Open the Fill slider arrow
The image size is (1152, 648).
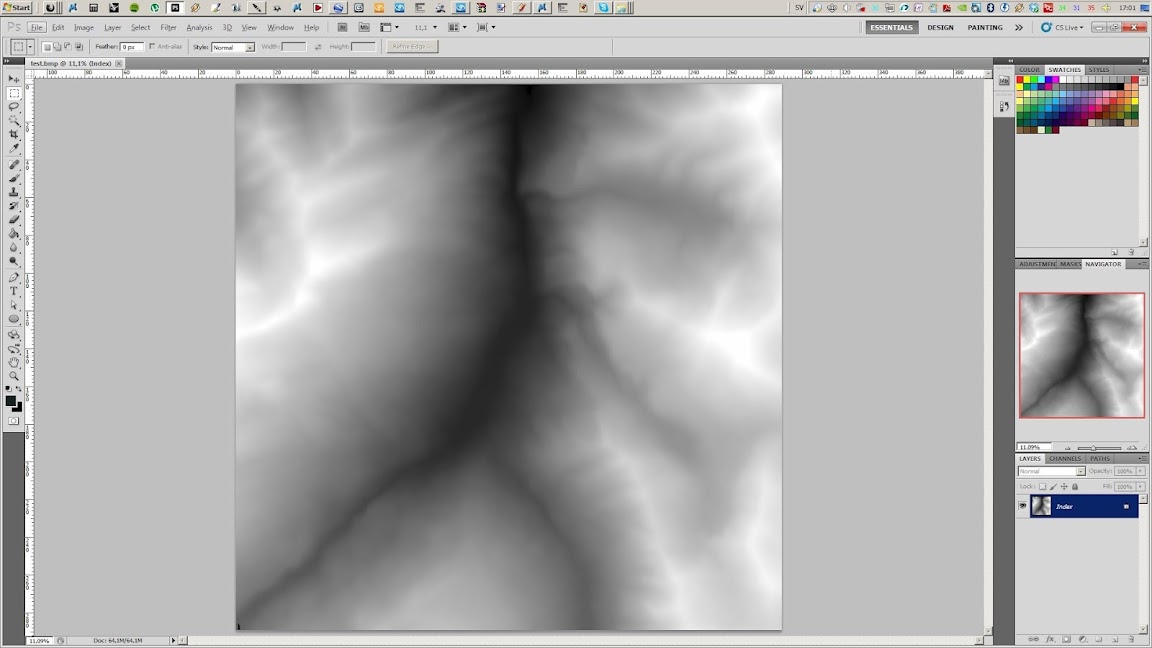(1140, 486)
